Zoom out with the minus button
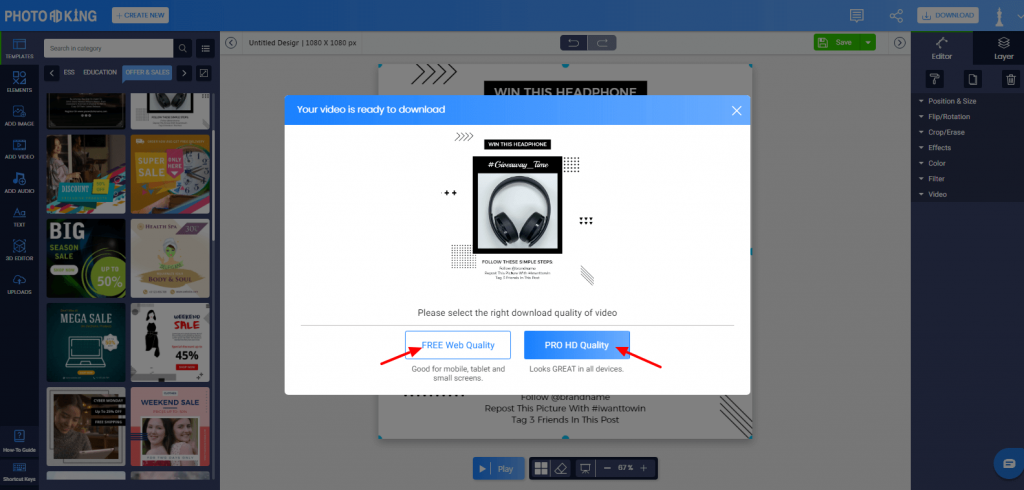 [x=607, y=468]
